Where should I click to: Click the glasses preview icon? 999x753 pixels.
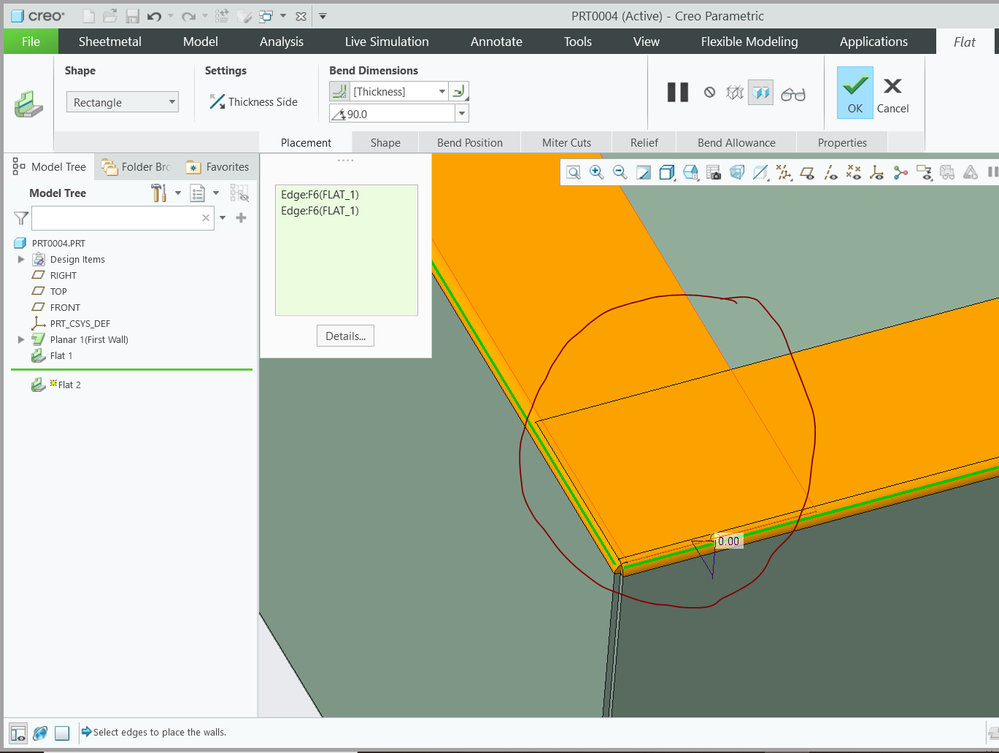click(x=793, y=93)
